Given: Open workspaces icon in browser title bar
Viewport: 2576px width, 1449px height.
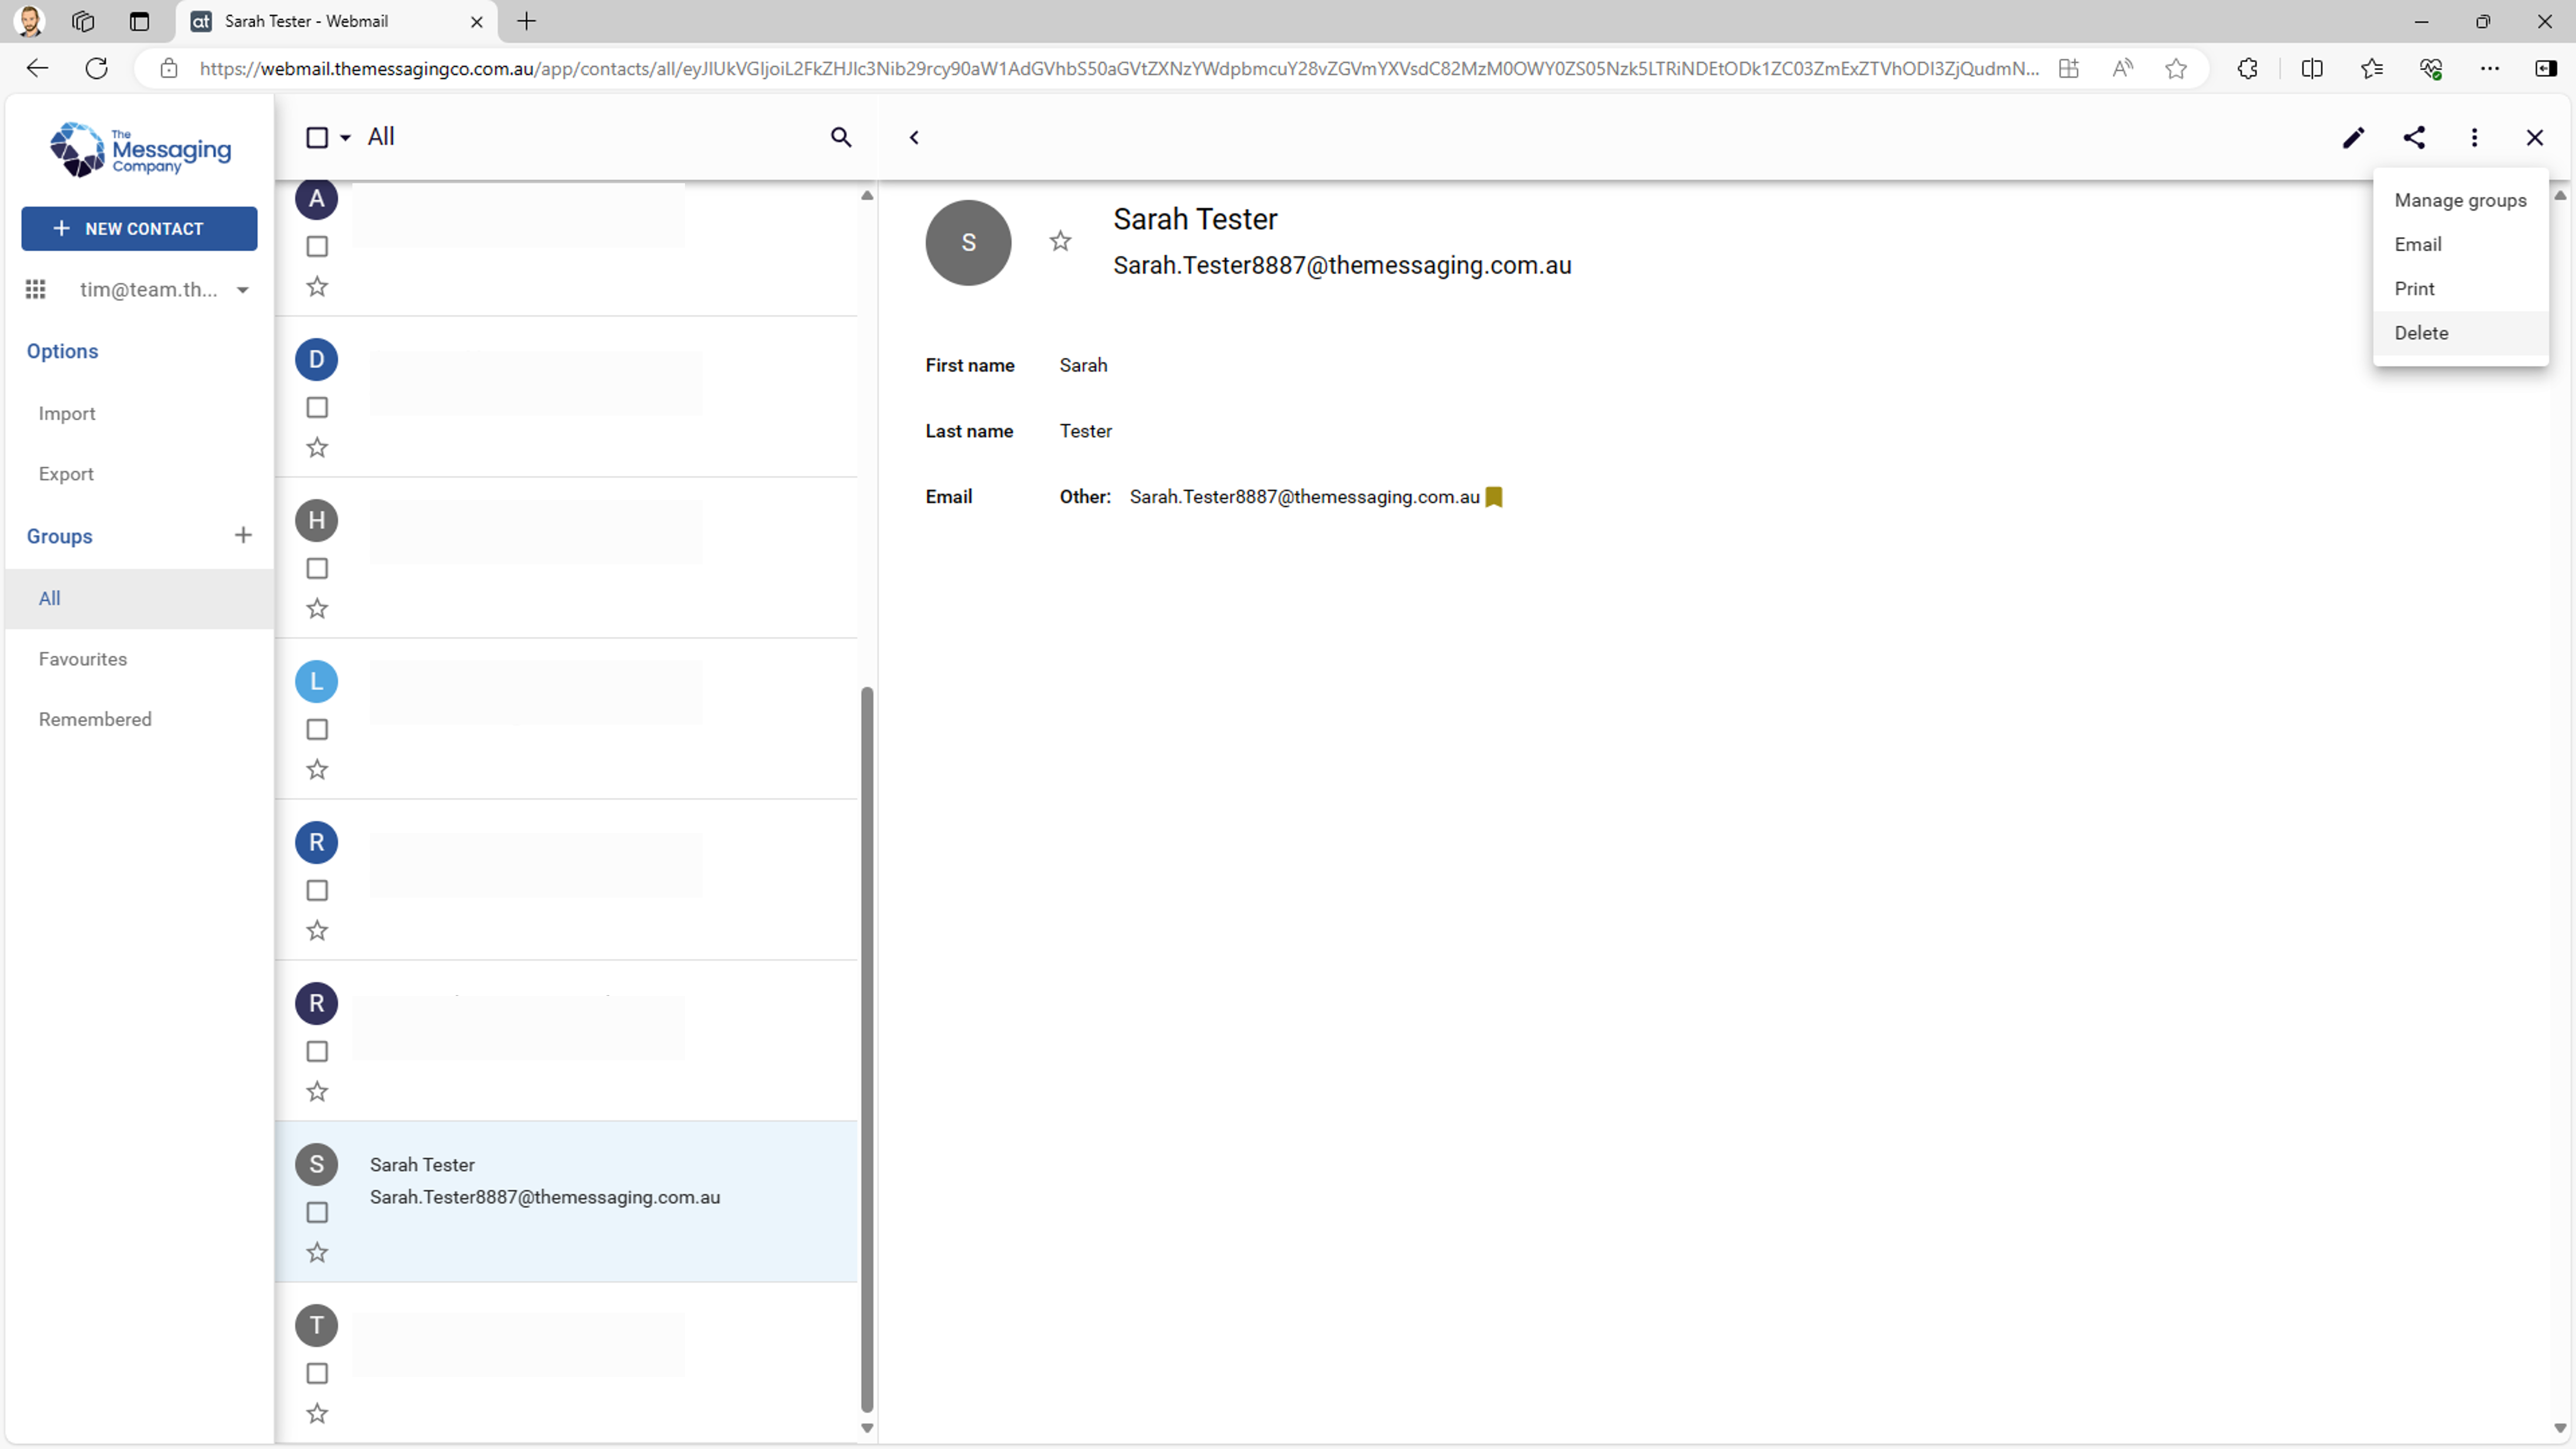Looking at the screenshot, I should [x=83, y=21].
